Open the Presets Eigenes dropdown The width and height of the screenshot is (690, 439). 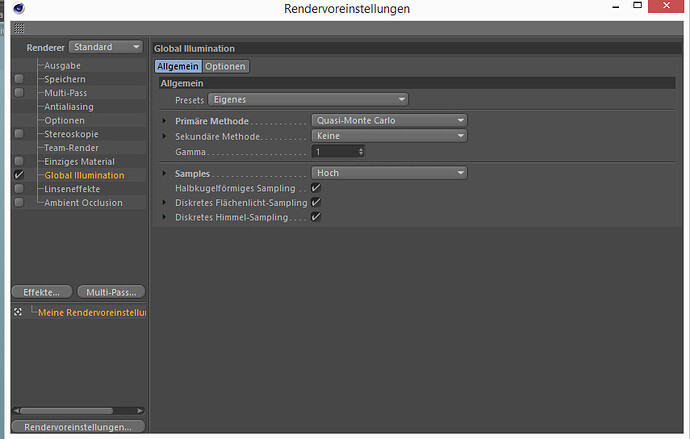(x=308, y=100)
